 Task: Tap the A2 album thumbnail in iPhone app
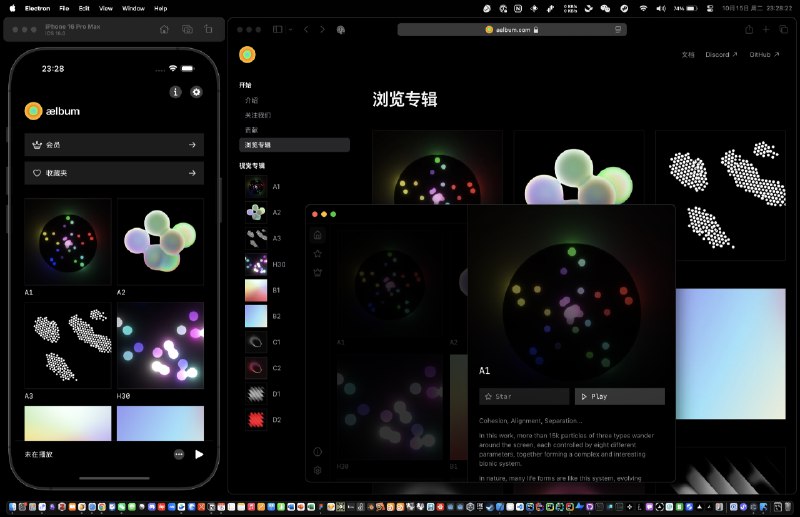[x=160, y=241]
